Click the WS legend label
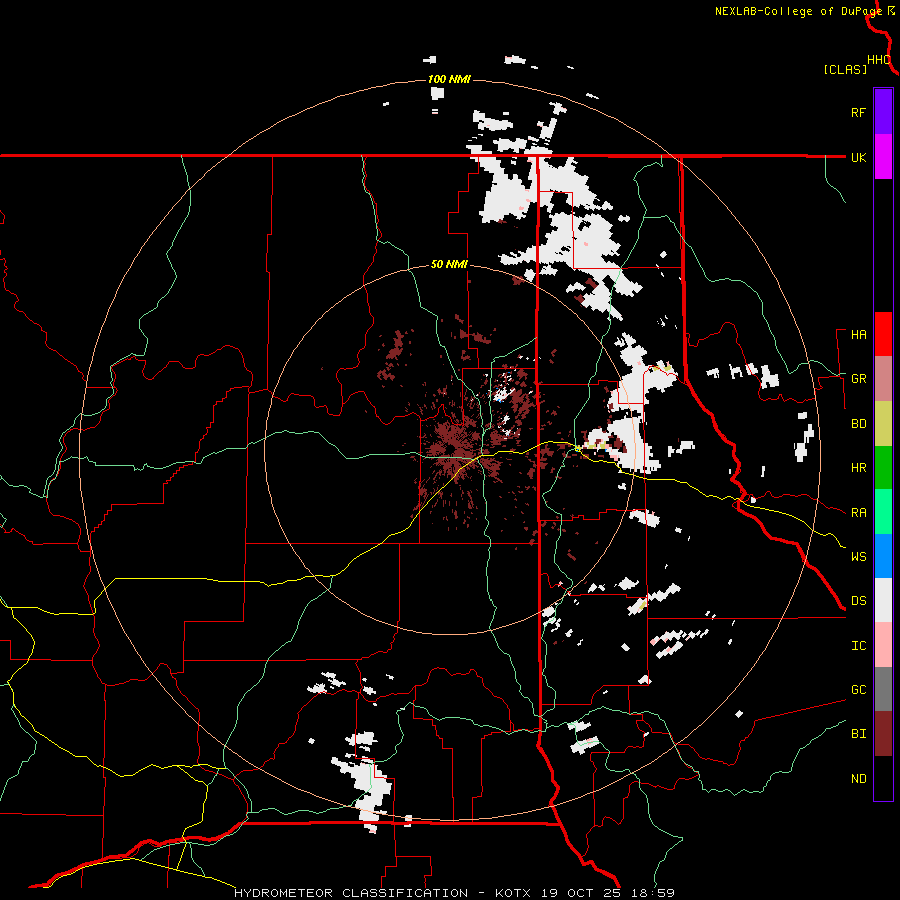The image size is (900, 900). click(x=858, y=557)
